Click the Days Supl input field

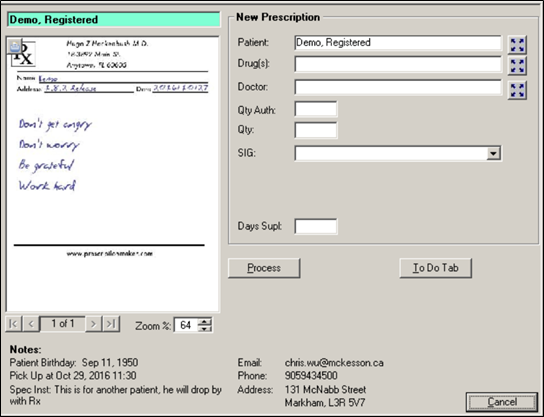pyautogui.click(x=316, y=226)
